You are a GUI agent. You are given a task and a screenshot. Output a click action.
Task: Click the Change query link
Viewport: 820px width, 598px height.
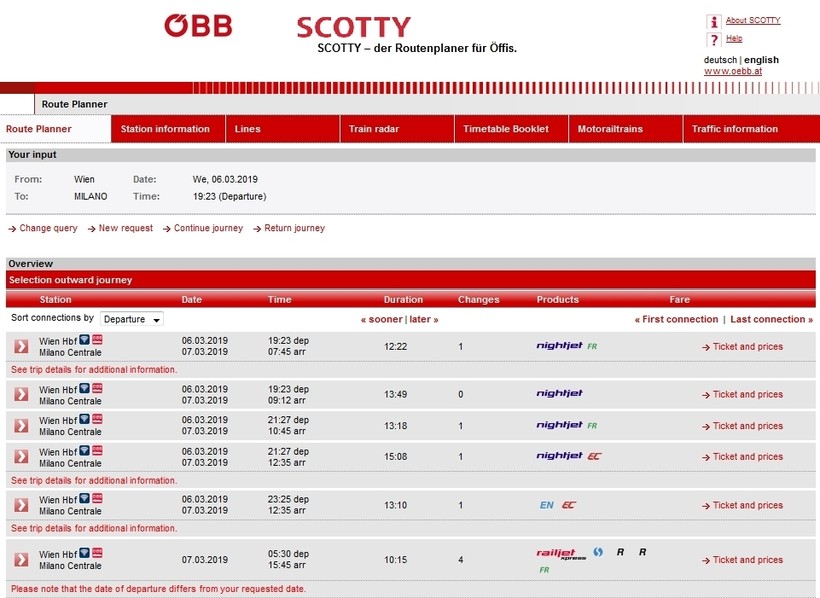48,228
